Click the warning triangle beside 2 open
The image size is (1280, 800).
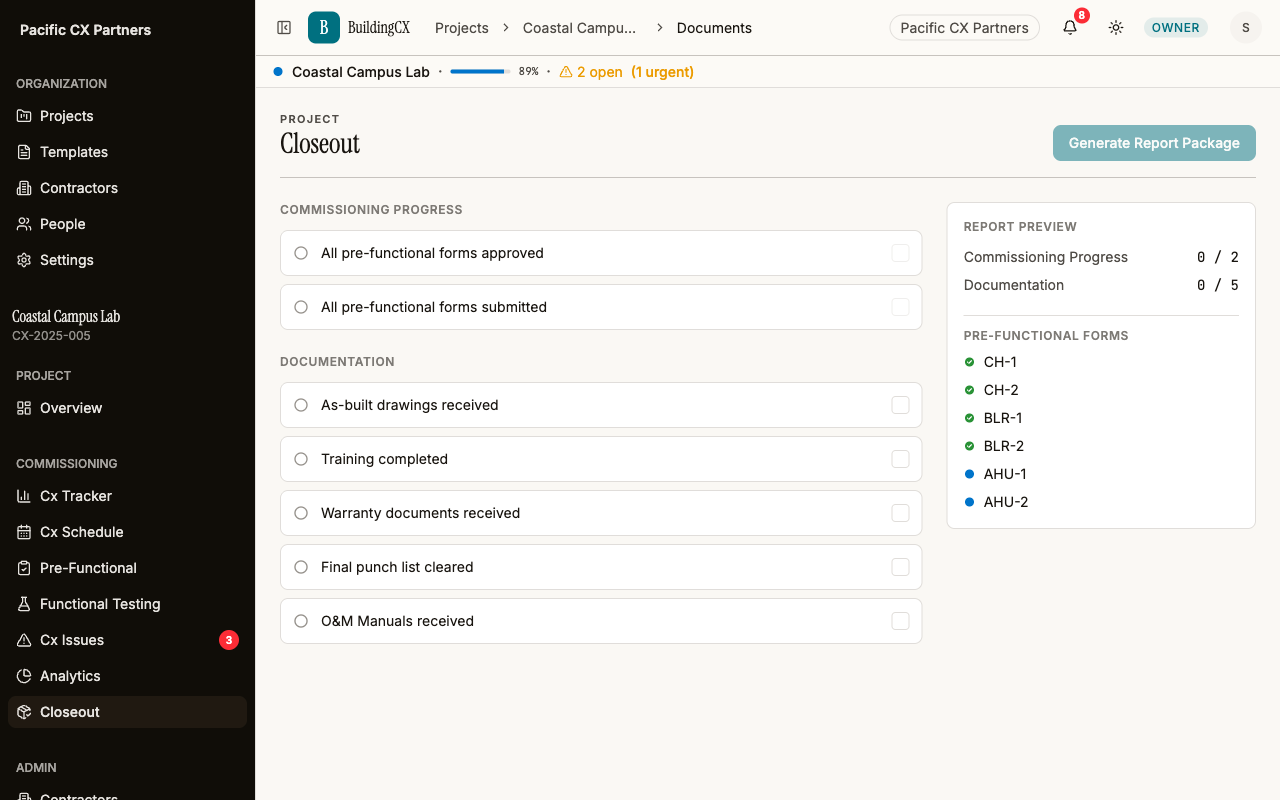566,72
